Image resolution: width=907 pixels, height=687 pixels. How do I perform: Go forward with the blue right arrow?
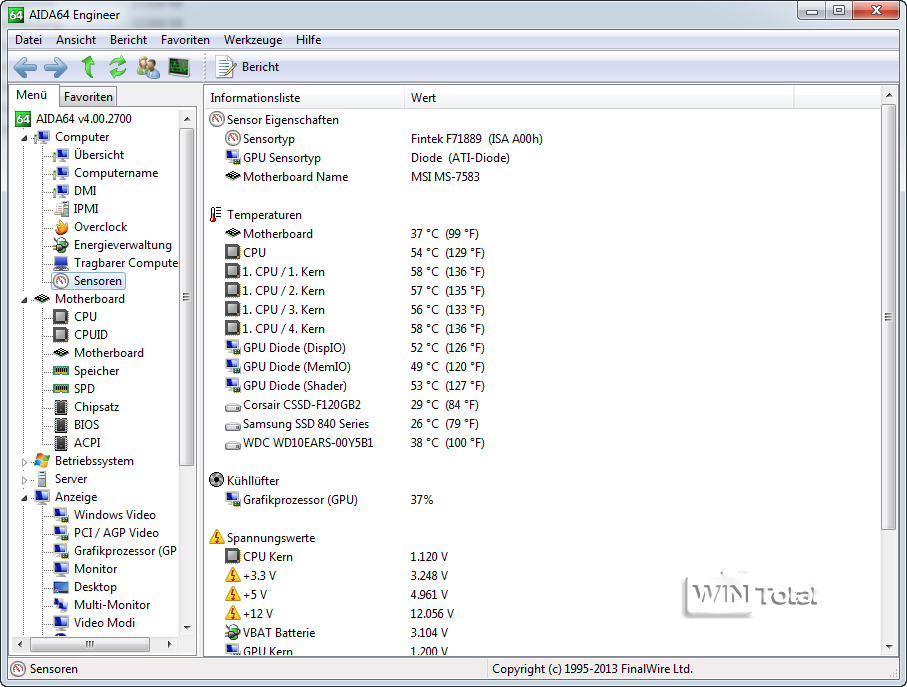tap(56, 67)
